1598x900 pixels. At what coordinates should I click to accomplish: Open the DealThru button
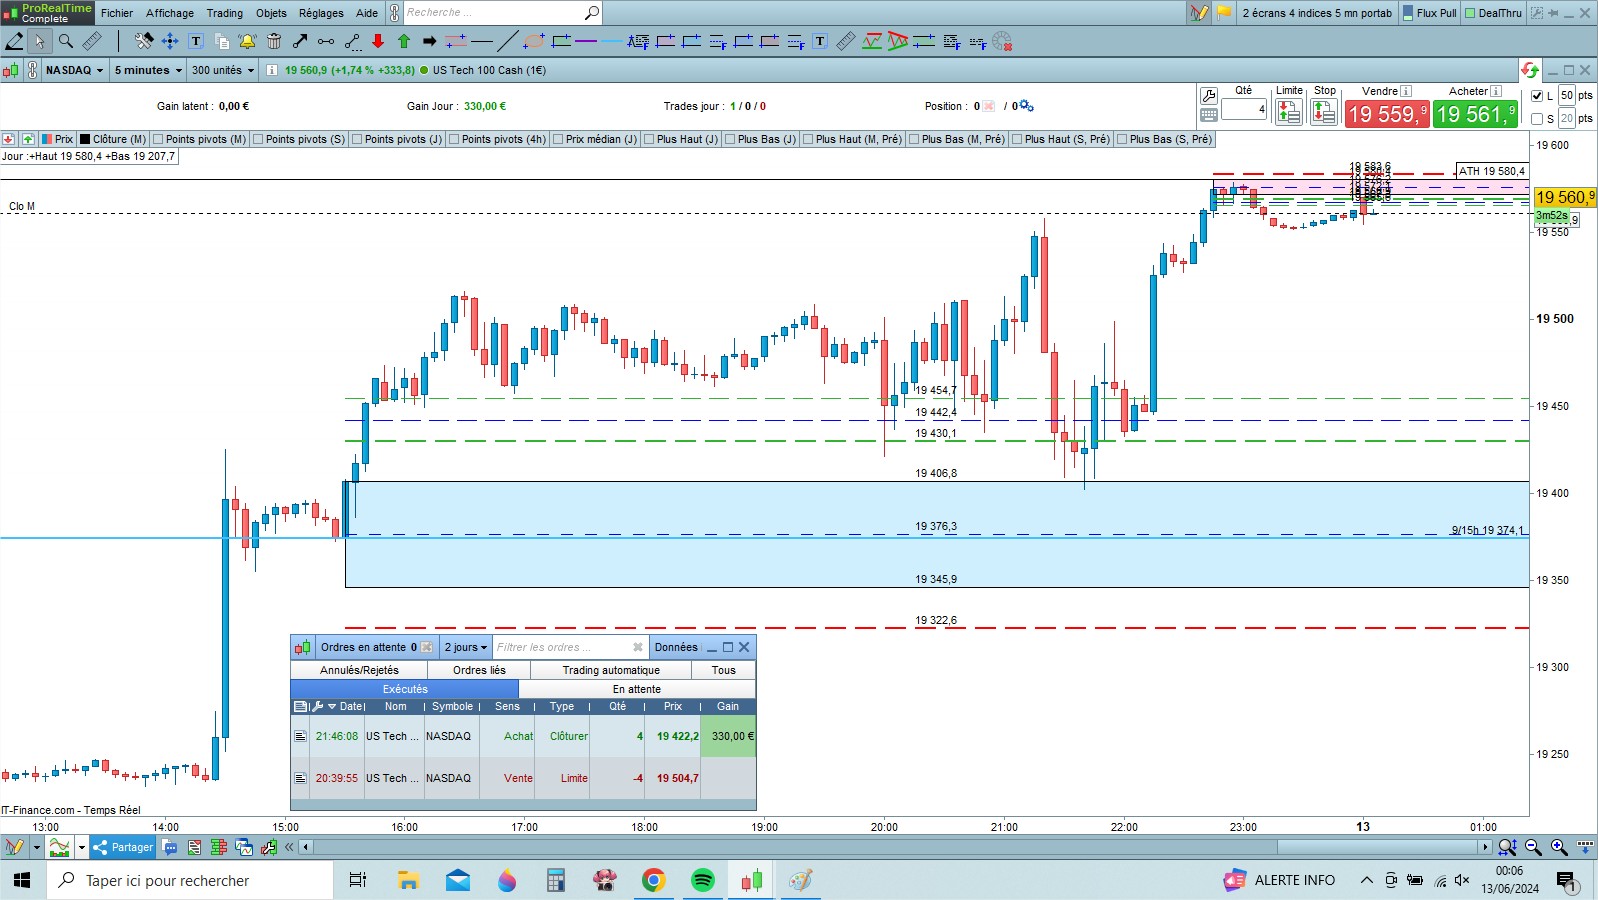1493,13
